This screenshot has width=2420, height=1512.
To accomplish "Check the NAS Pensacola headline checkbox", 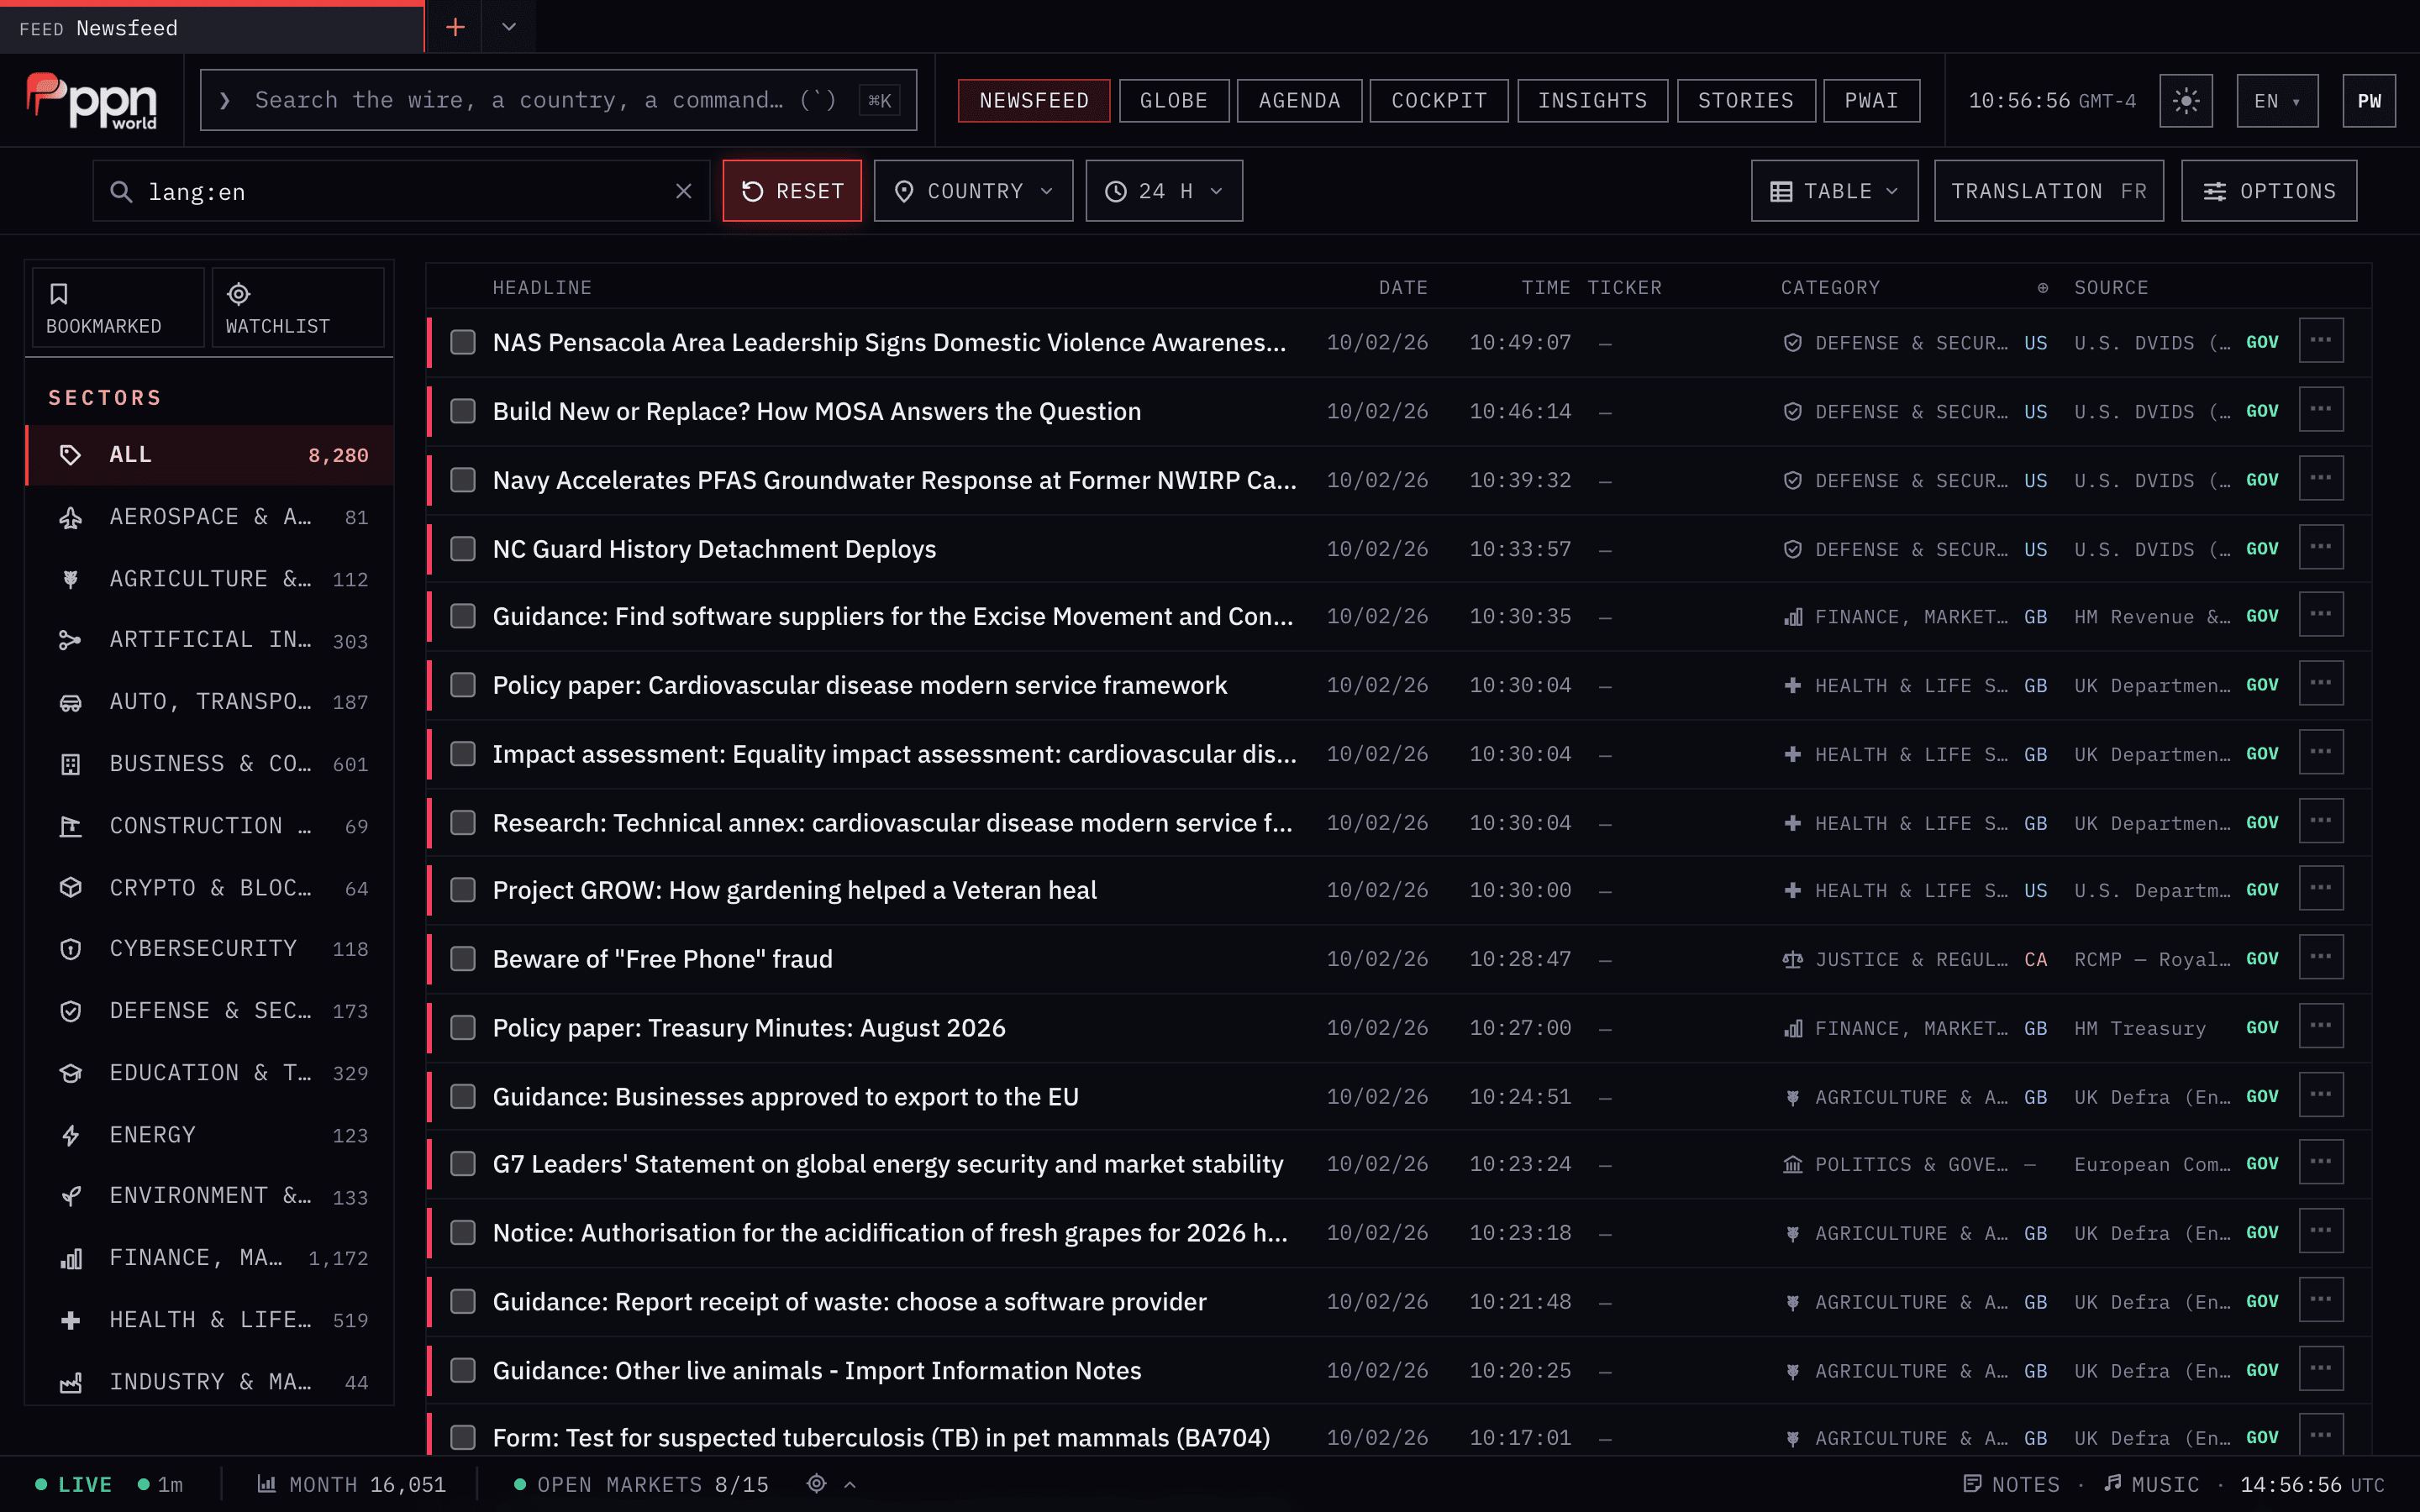I will tap(463, 342).
